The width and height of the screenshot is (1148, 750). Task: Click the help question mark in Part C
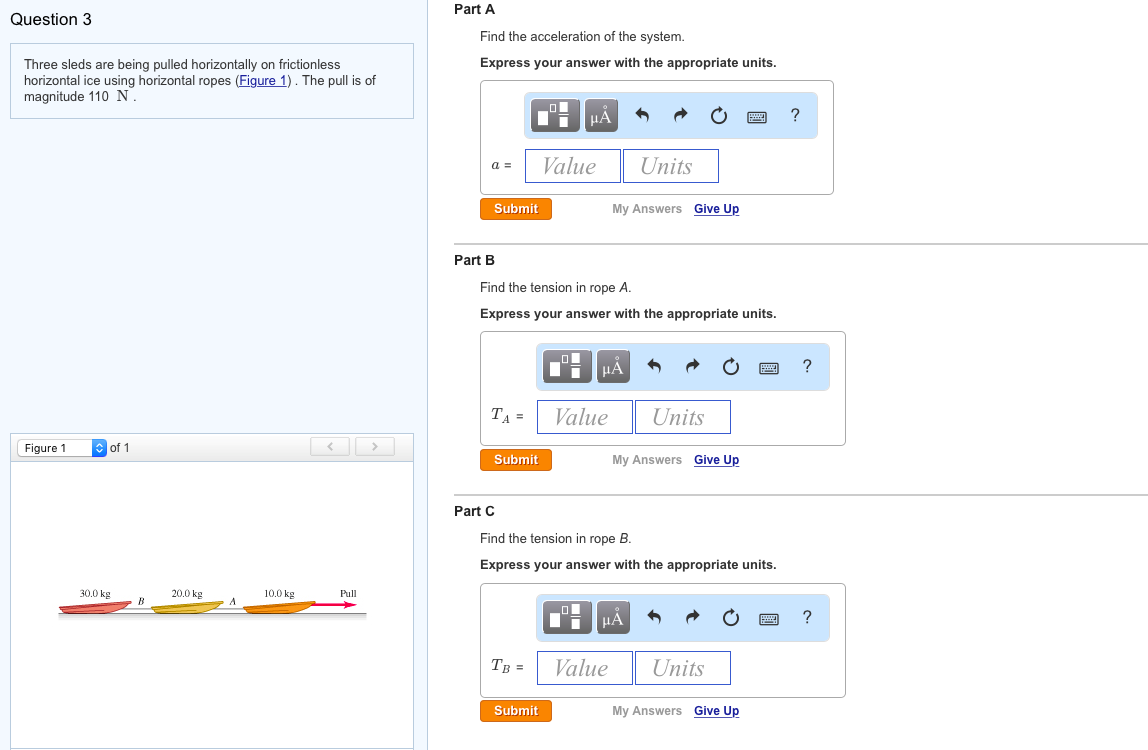[807, 617]
